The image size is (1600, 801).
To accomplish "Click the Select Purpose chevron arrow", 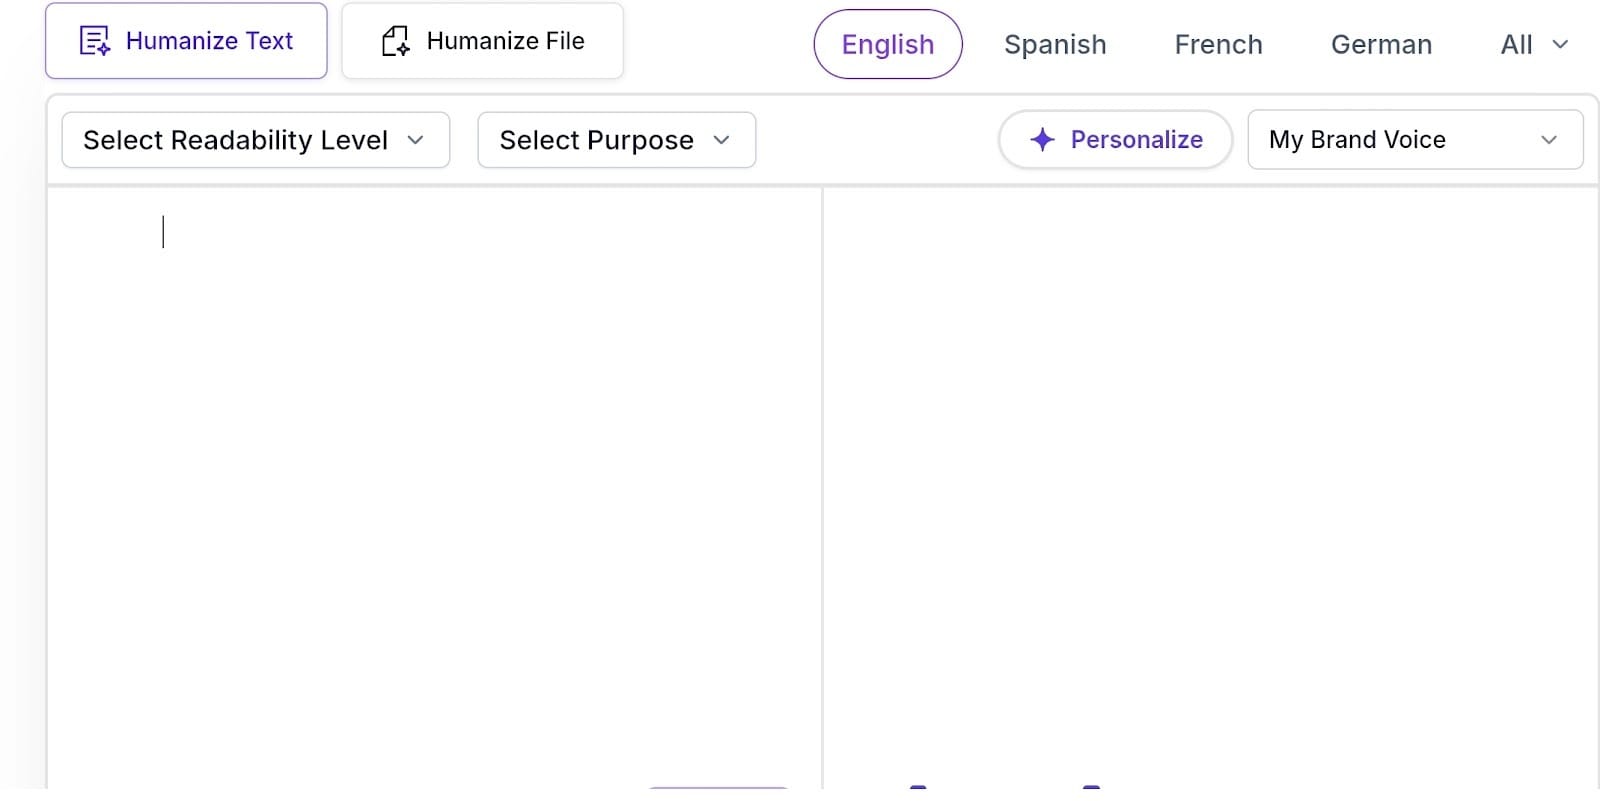I will (722, 140).
